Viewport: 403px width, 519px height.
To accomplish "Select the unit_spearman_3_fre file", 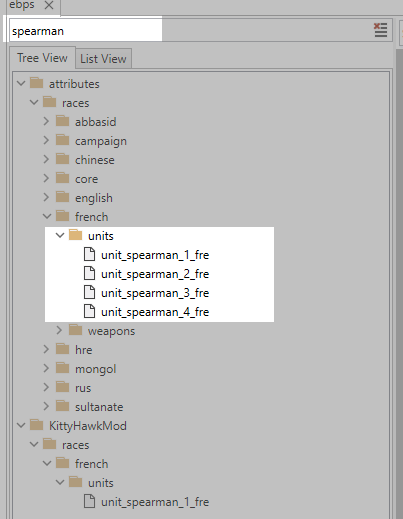I will click(x=155, y=293).
